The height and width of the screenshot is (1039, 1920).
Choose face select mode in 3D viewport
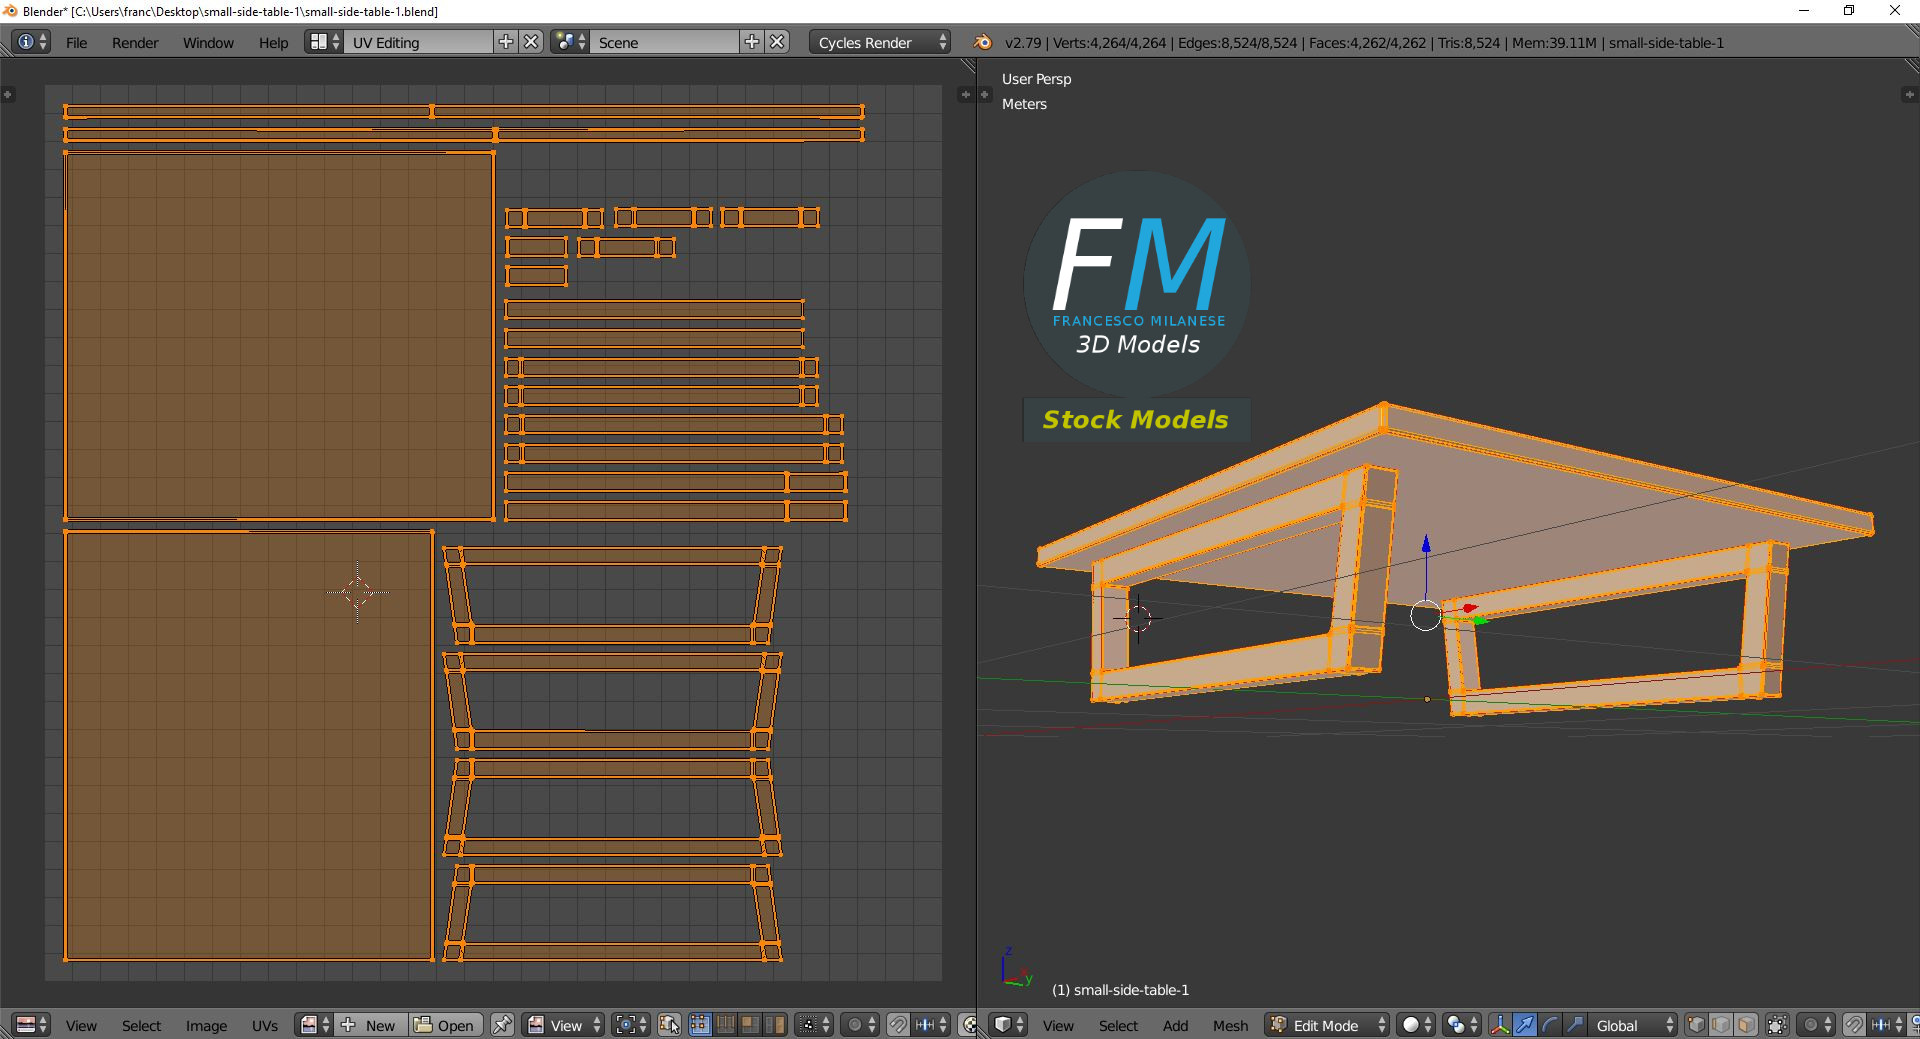pyautogui.click(x=1746, y=1025)
